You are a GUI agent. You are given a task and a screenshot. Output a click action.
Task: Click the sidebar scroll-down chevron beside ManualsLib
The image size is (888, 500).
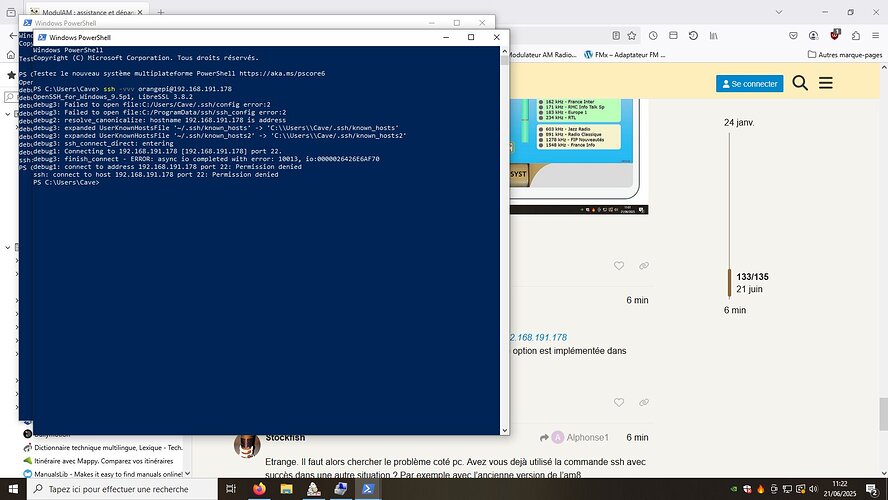[187, 473]
